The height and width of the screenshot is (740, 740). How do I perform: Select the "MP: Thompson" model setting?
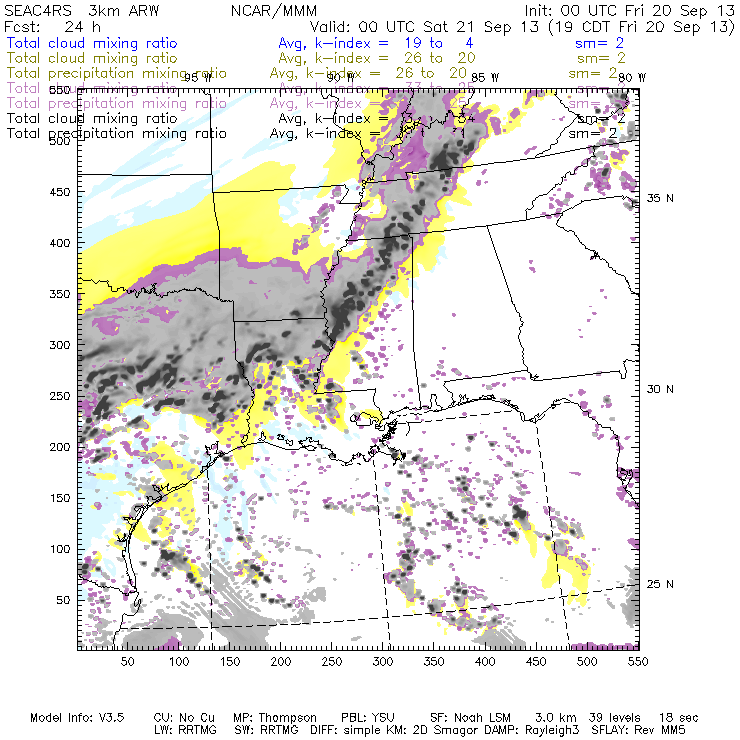click(275, 718)
